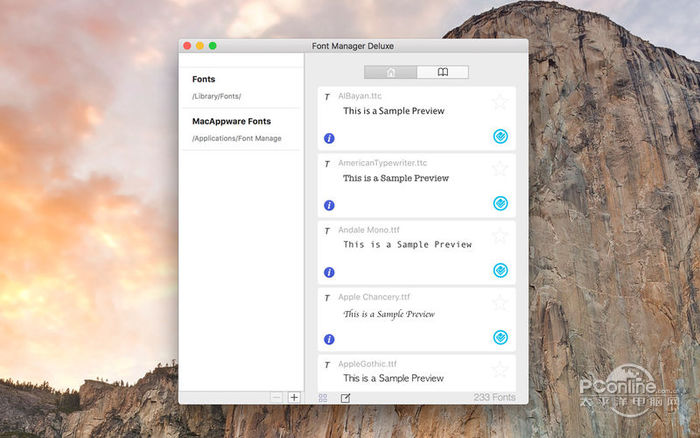Star the AlBayan.ttc font as favorite

tap(500, 101)
